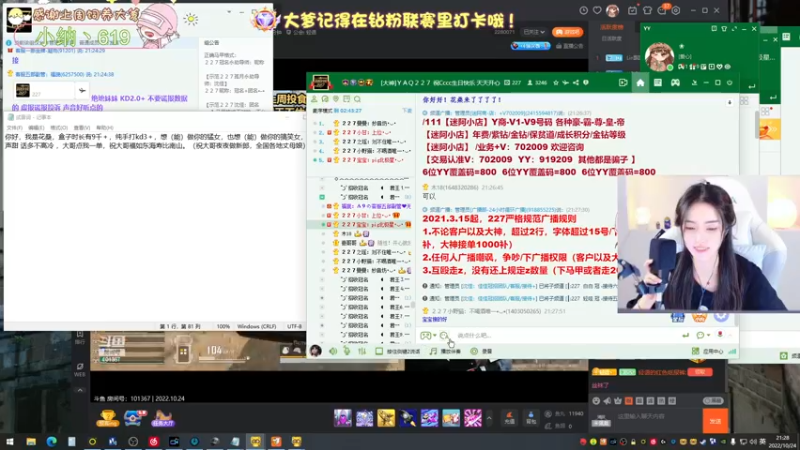The height and width of the screenshot is (450, 800).
Task: Open File Explorer from taskbar
Action: pos(31,441)
